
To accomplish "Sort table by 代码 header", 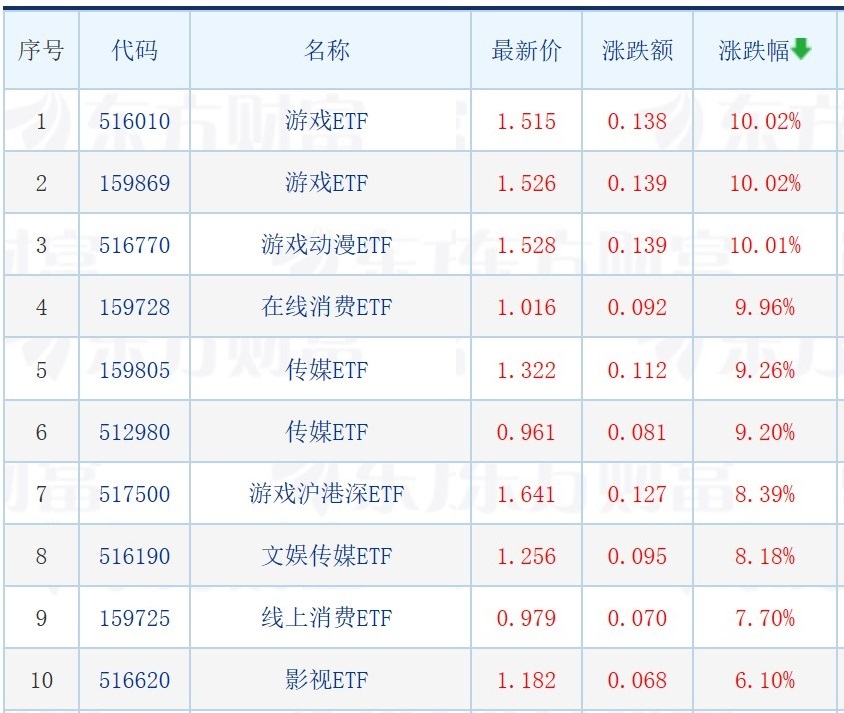I will tap(135, 51).
